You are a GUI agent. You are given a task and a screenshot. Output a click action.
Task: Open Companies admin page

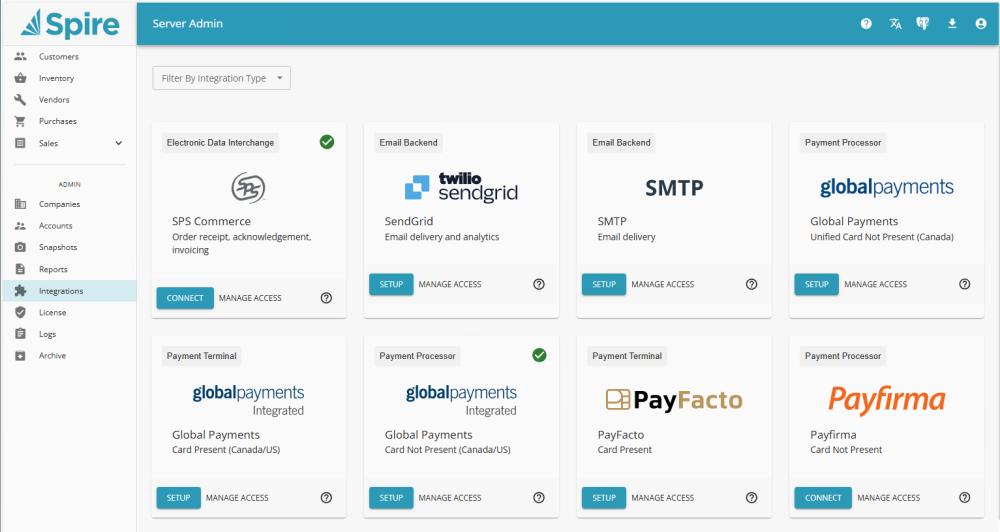[59, 204]
